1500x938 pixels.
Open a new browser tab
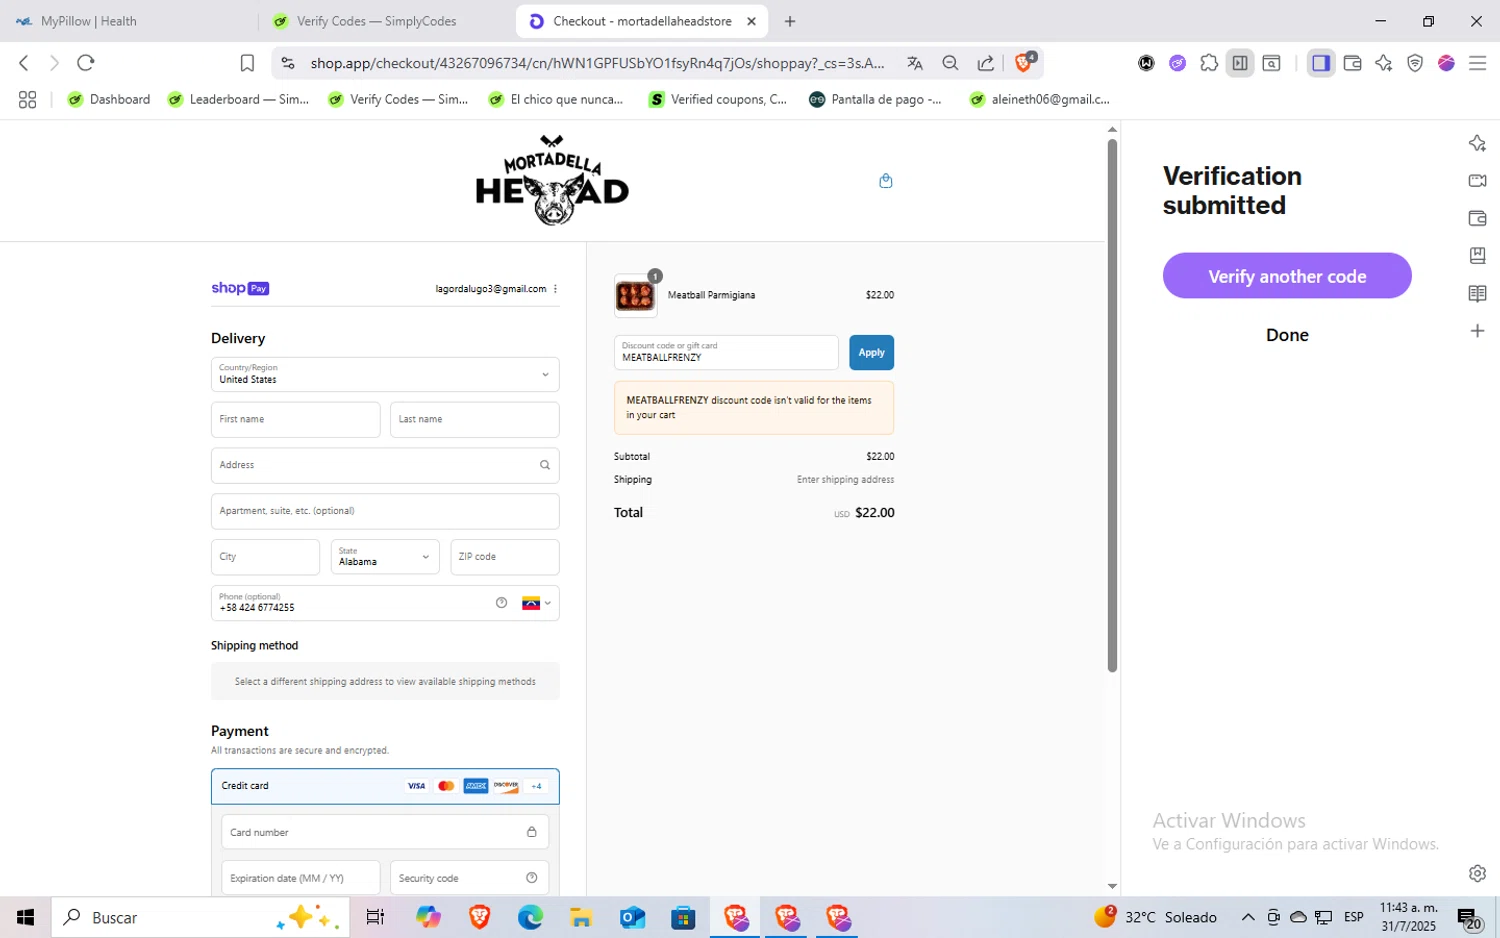click(x=790, y=21)
